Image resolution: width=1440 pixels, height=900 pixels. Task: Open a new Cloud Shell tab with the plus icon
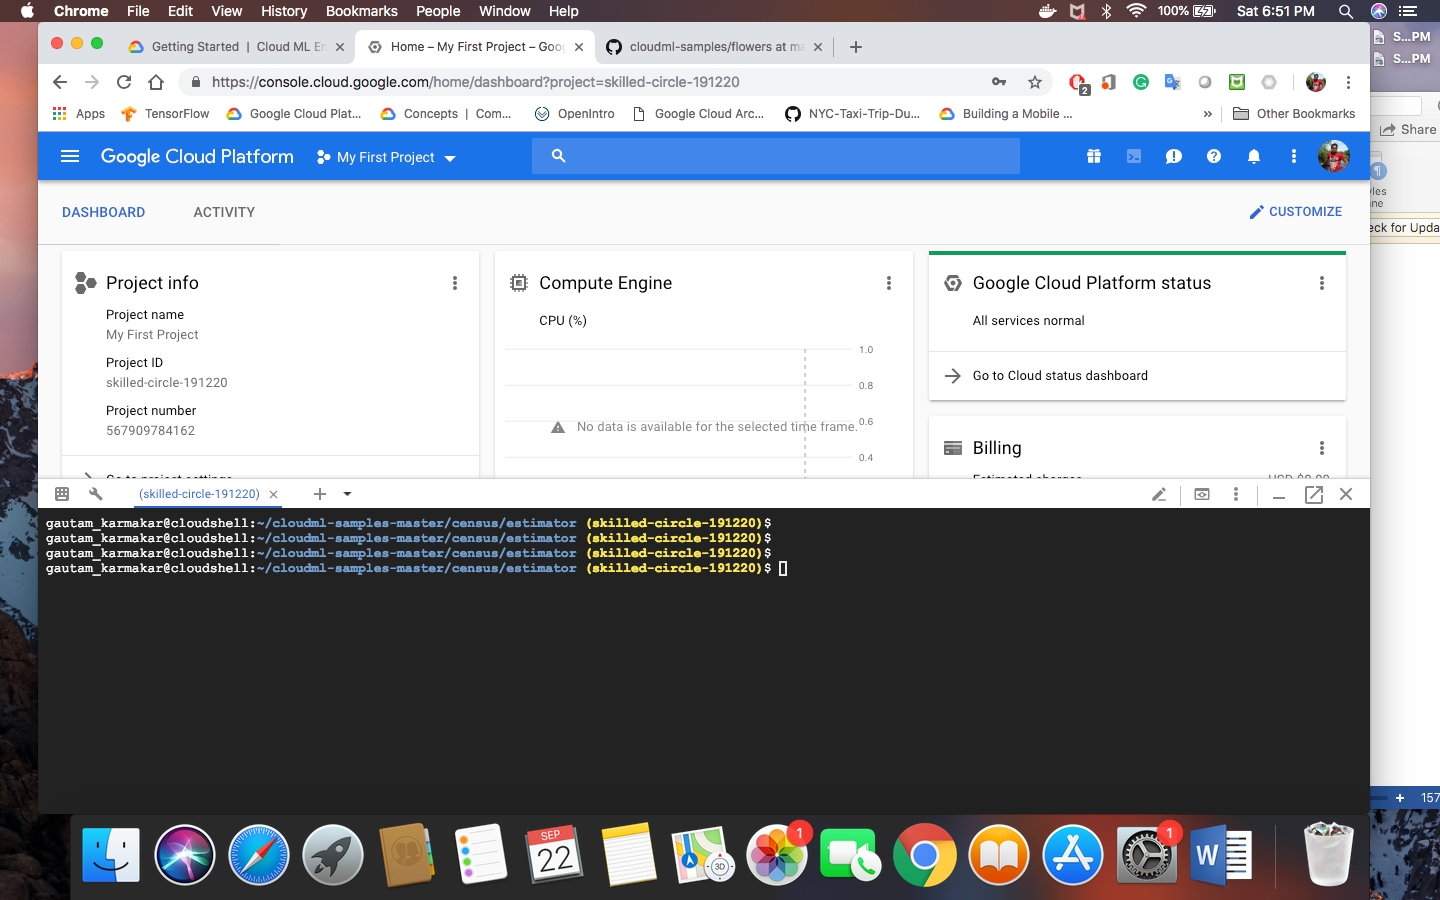[x=319, y=494]
